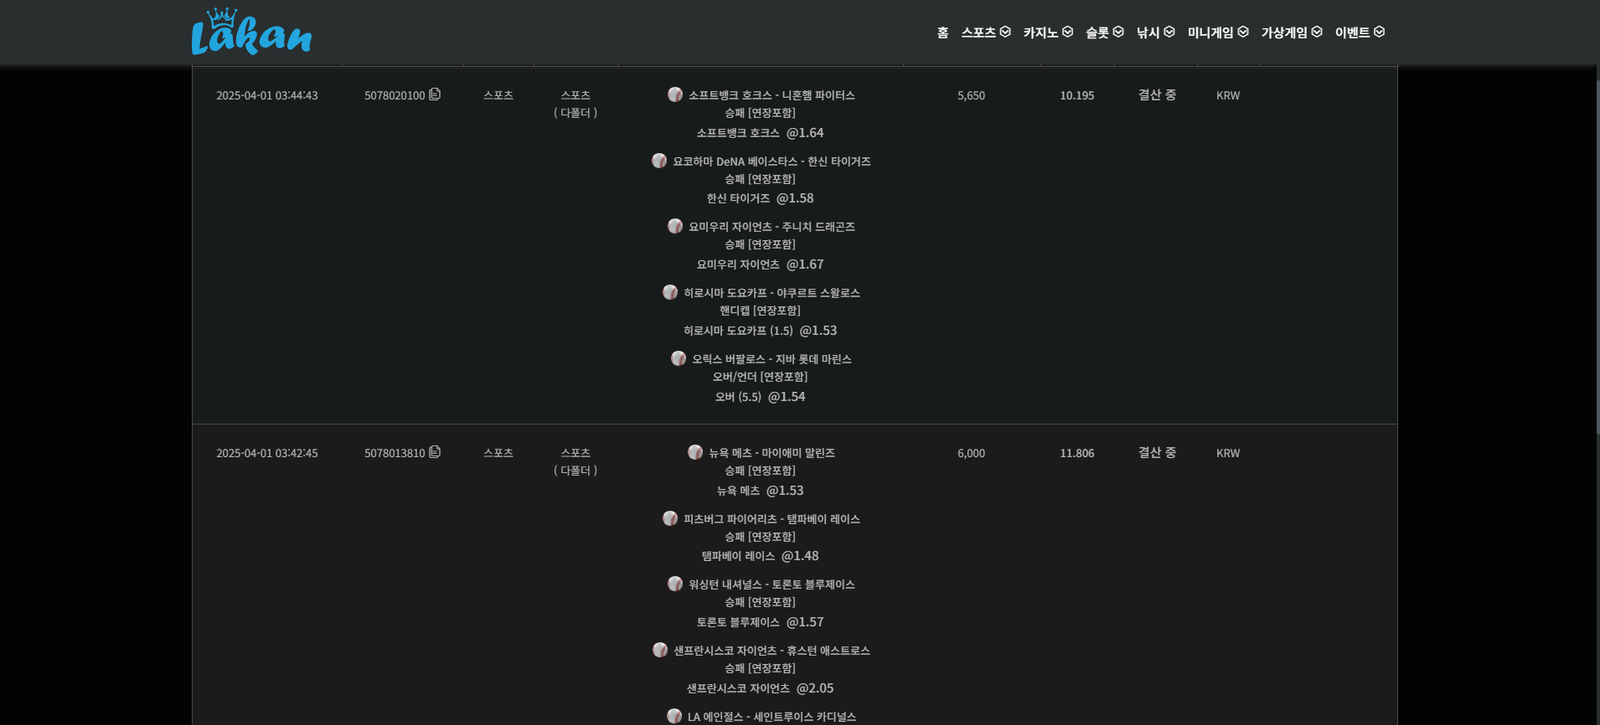Click baseball icon beside 워싱턴 내셔널스 match
The width and height of the screenshot is (1600, 725).
pos(675,584)
